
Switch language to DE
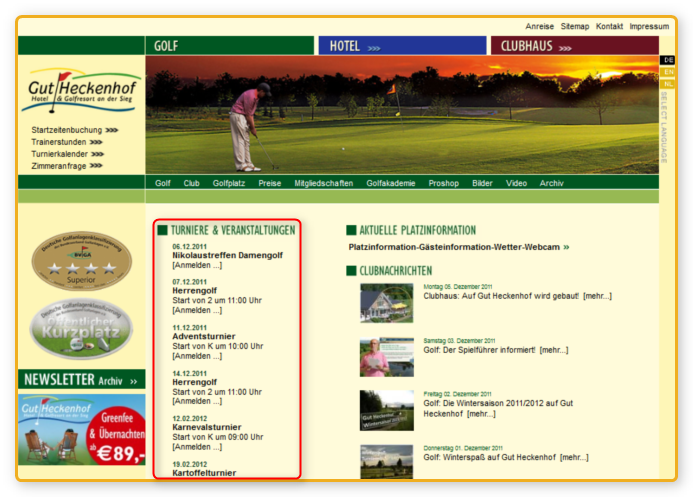pos(668,60)
